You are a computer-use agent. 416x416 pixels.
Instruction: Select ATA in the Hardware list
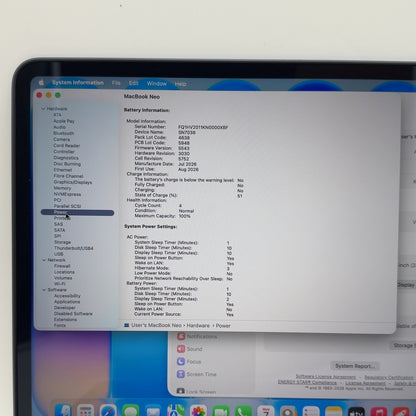(x=57, y=115)
